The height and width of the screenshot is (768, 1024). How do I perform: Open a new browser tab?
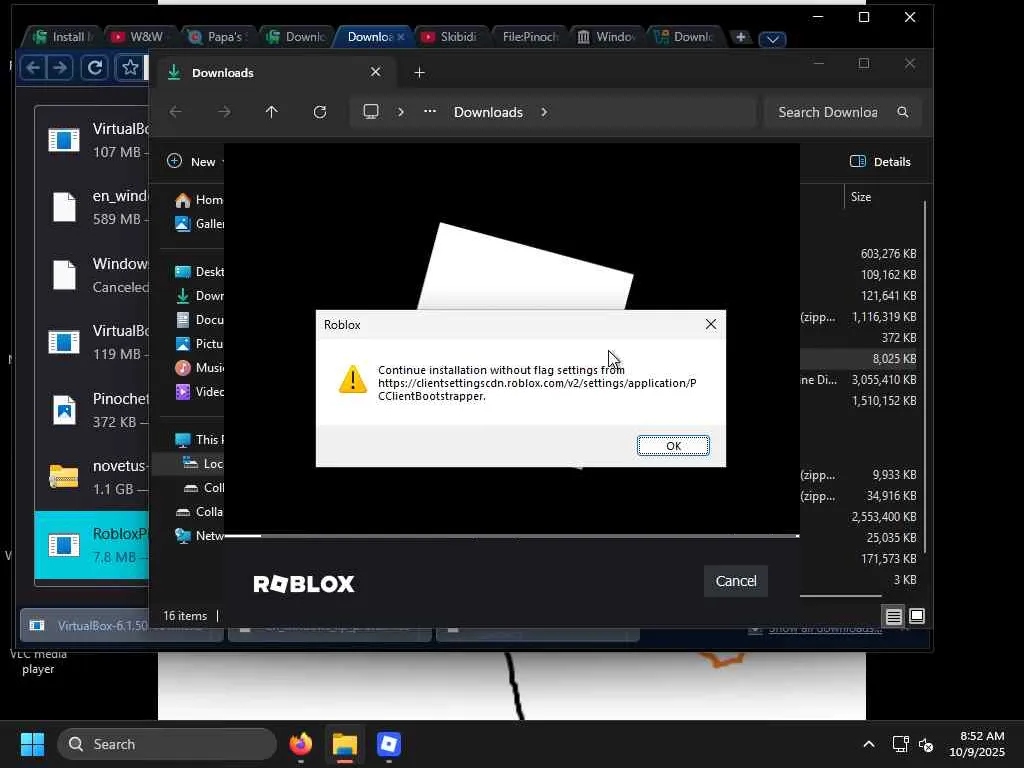[741, 37]
